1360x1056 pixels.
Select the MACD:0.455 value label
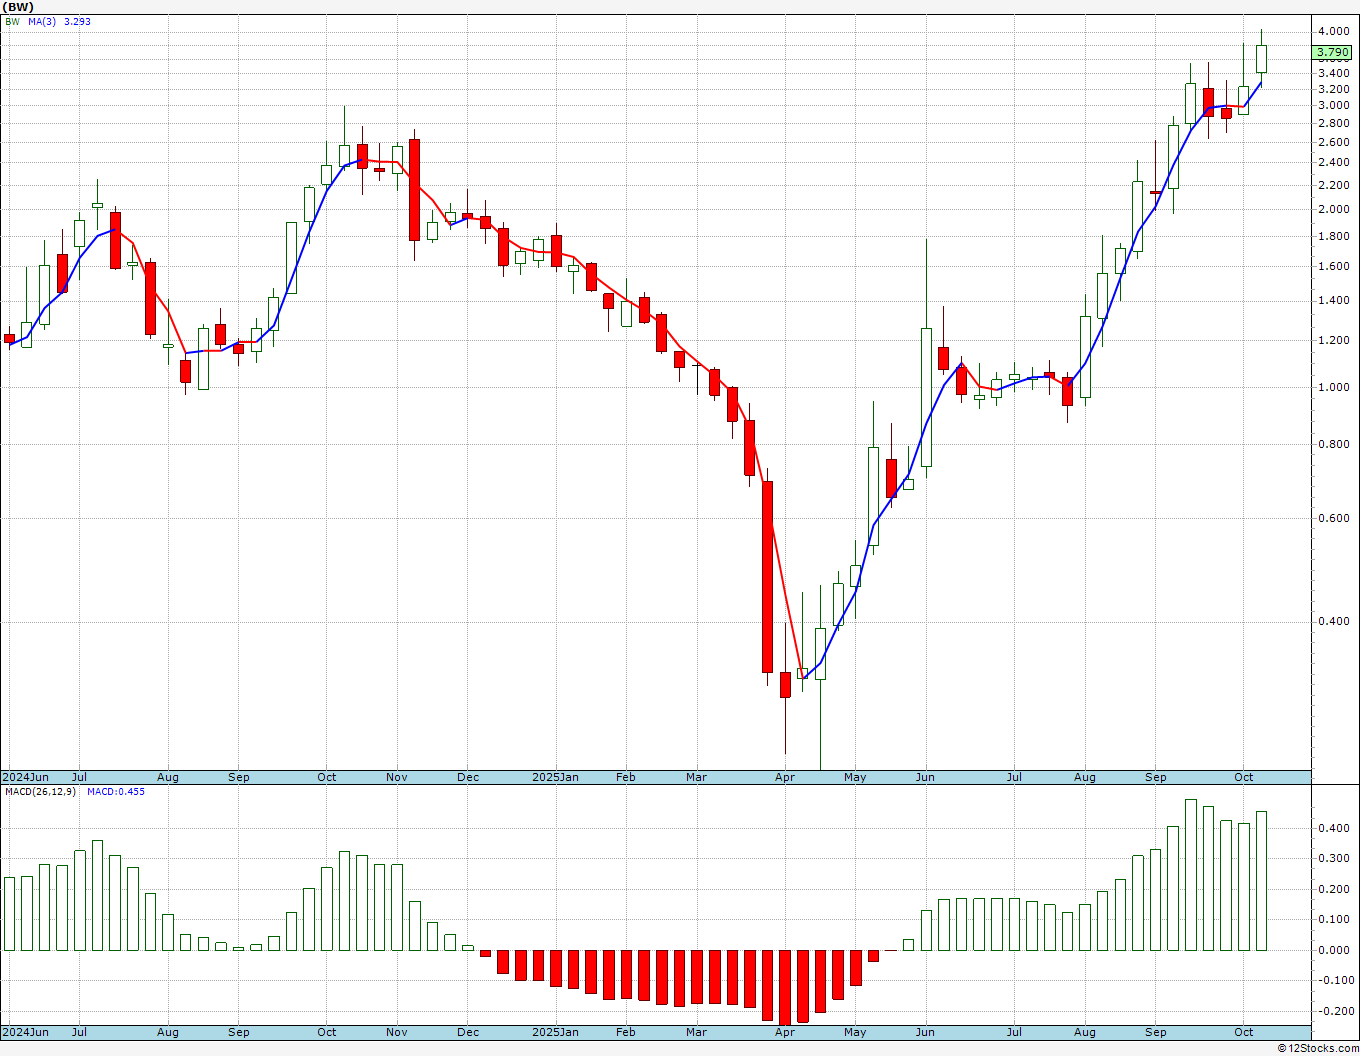[115, 791]
